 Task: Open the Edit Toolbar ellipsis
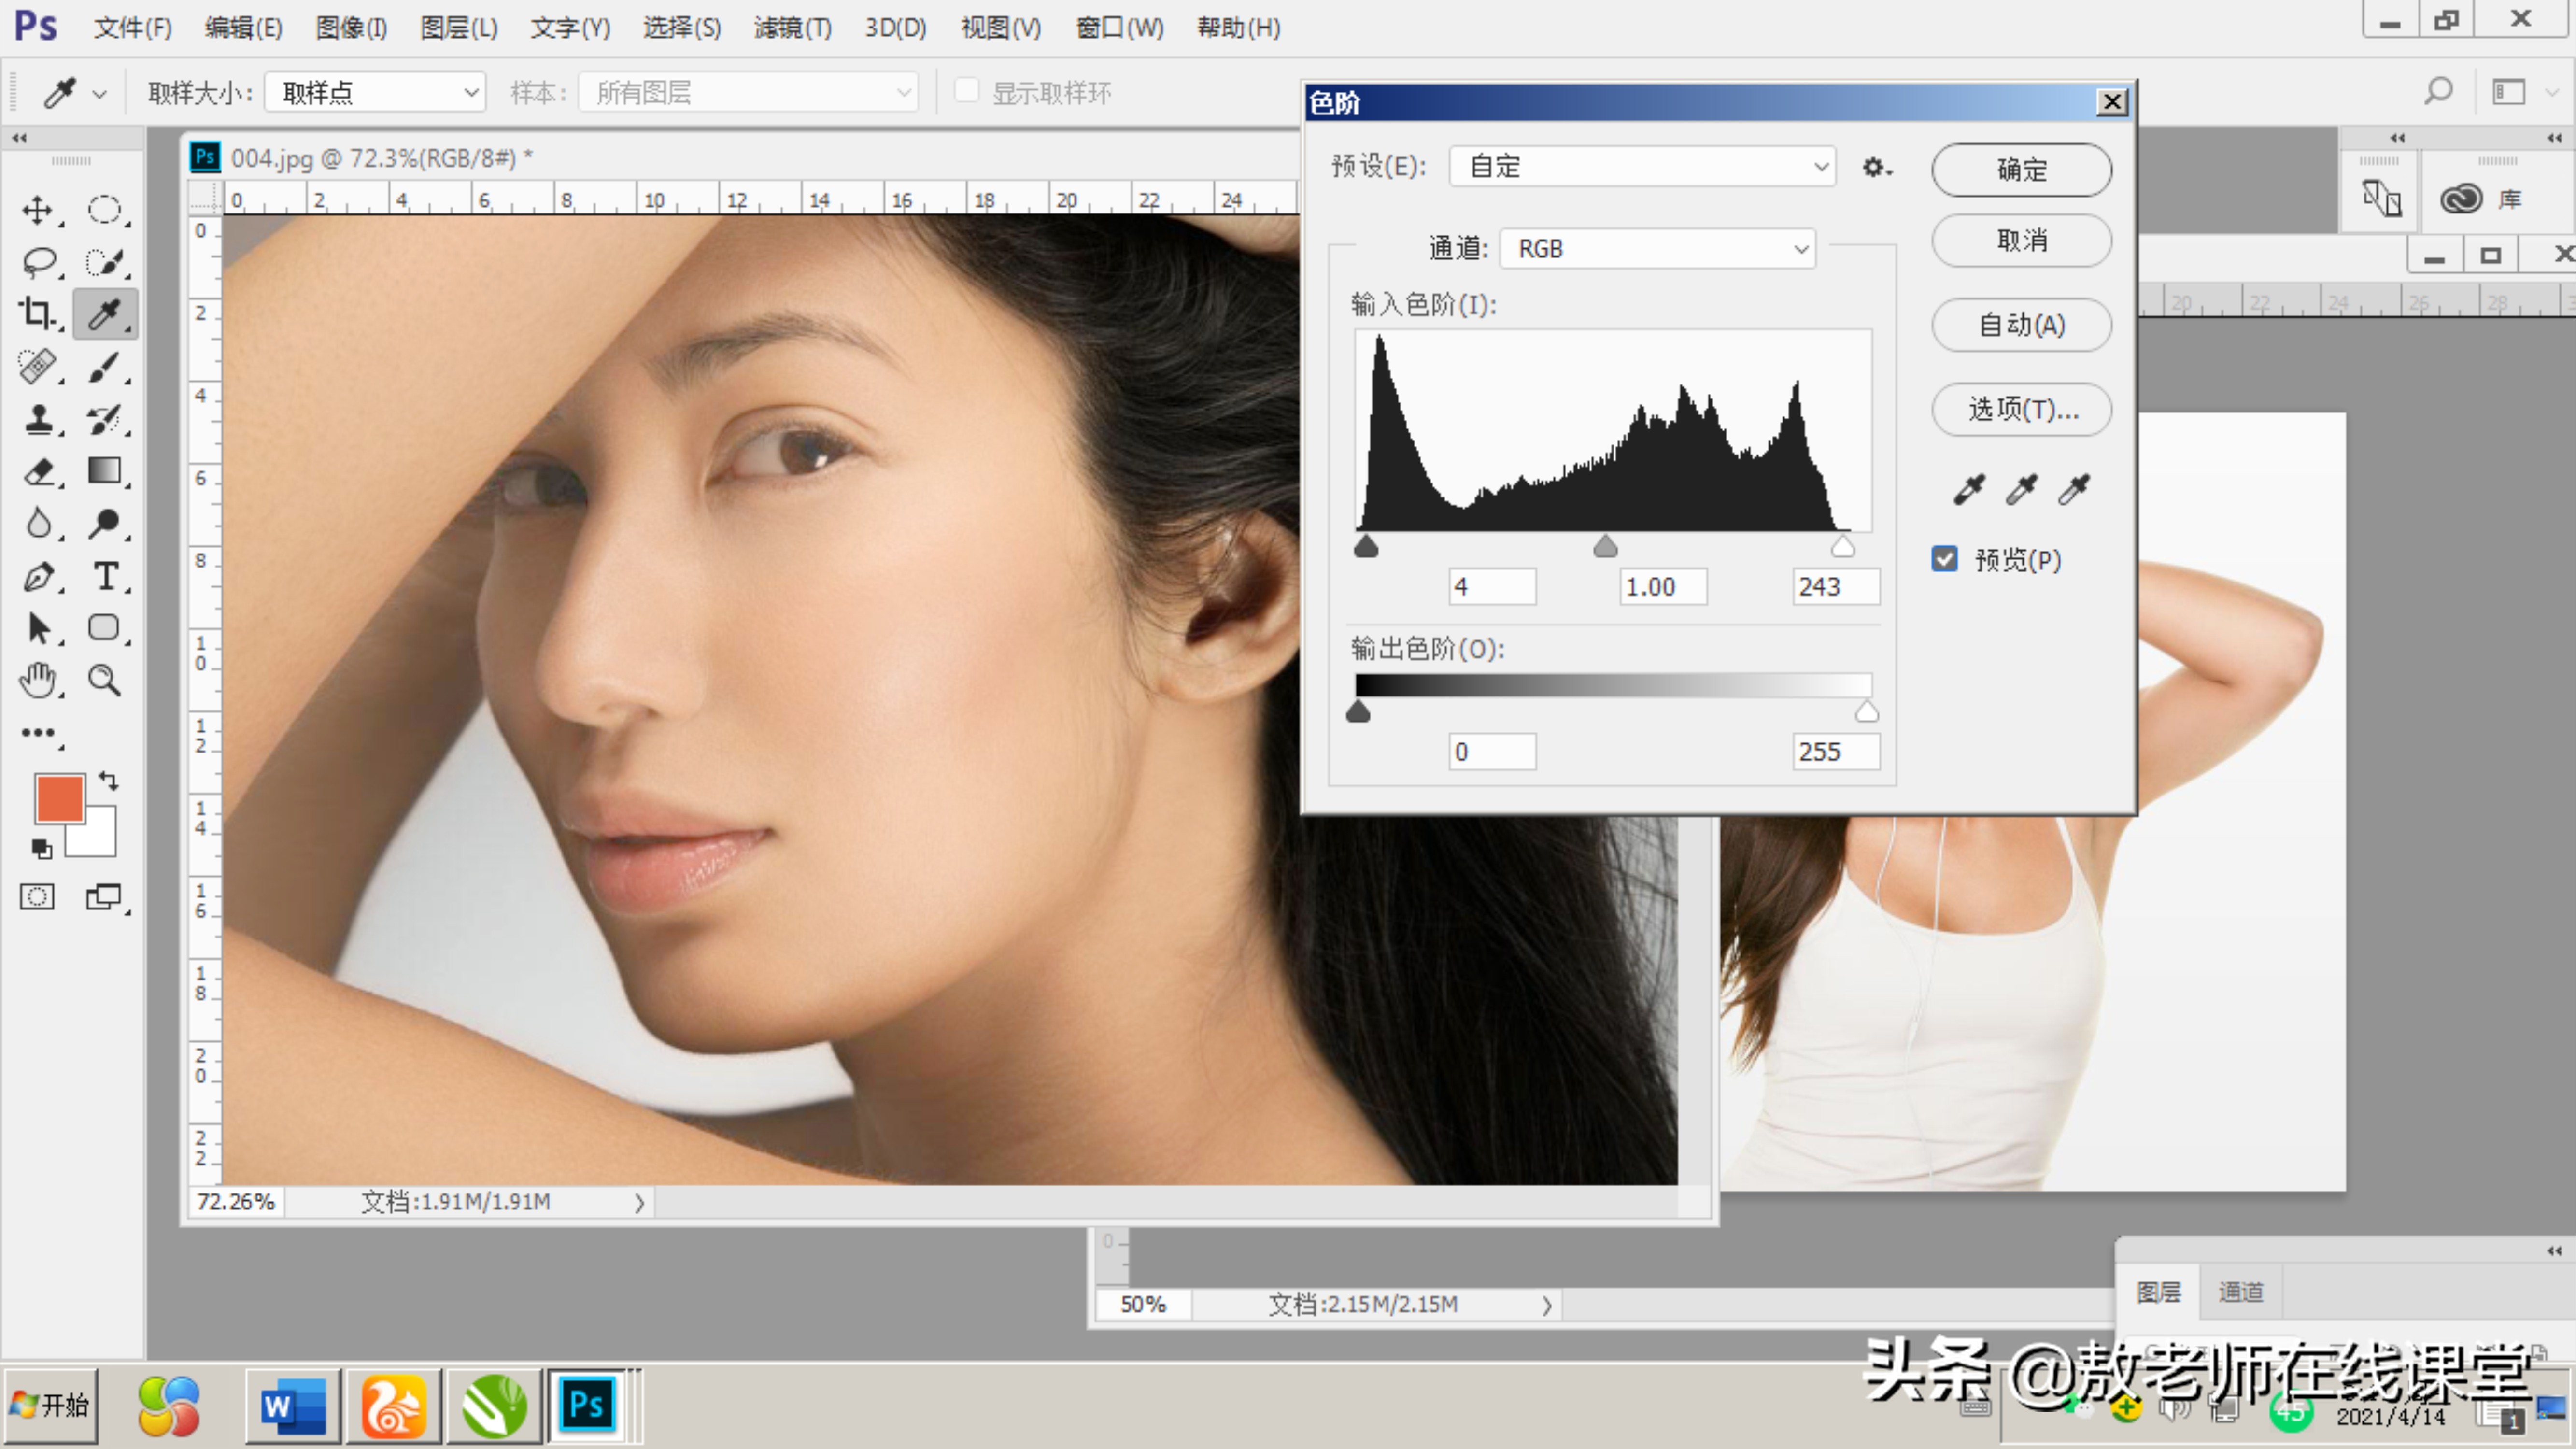pos(38,733)
